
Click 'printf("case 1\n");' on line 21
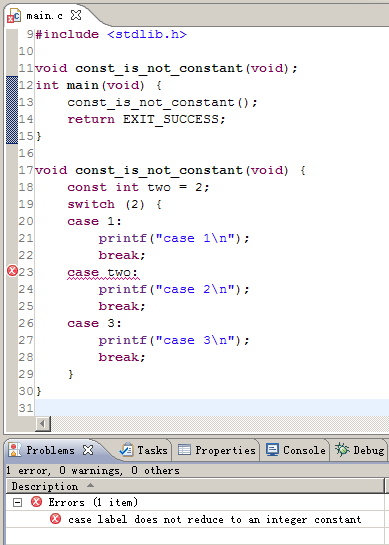(x=174, y=239)
